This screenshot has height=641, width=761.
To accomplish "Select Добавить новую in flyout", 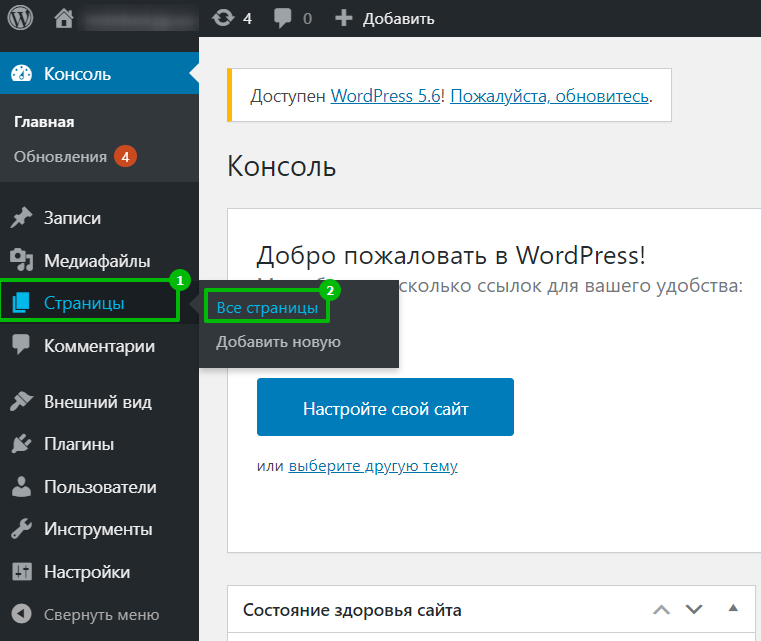I will [278, 342].
